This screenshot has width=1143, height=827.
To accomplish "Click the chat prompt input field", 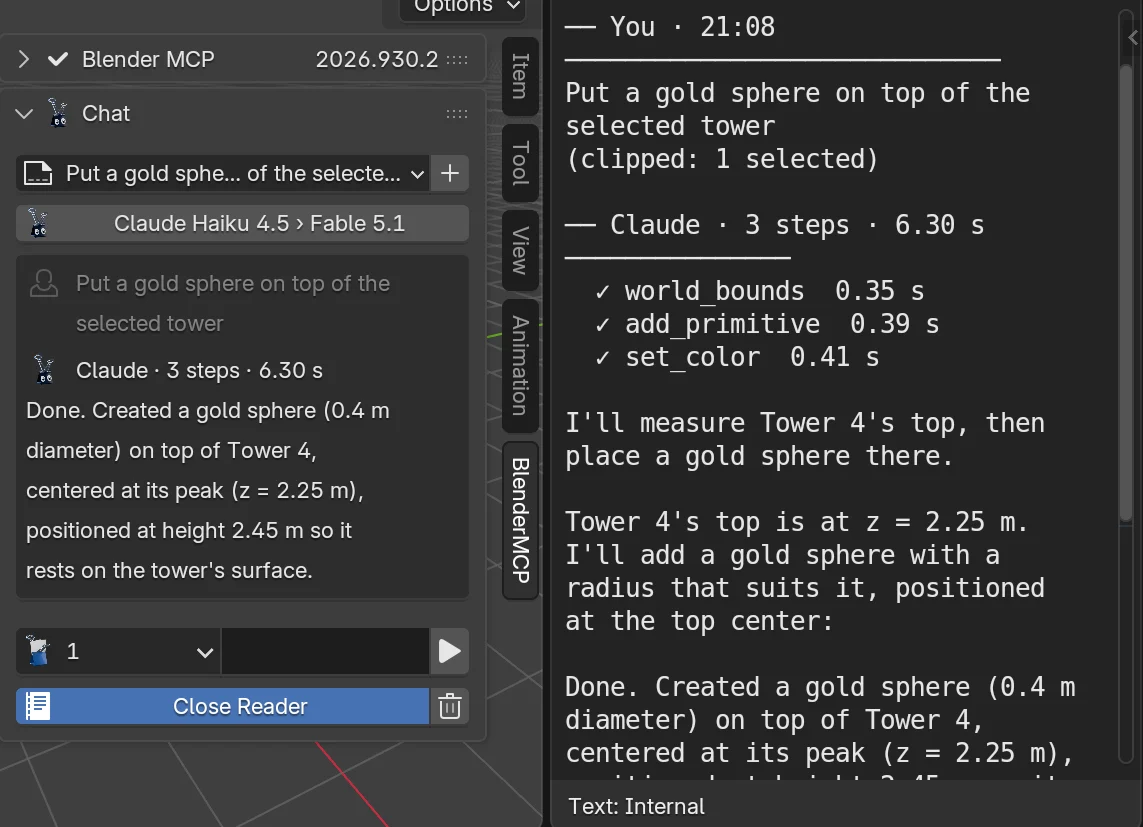I will 325,651.
